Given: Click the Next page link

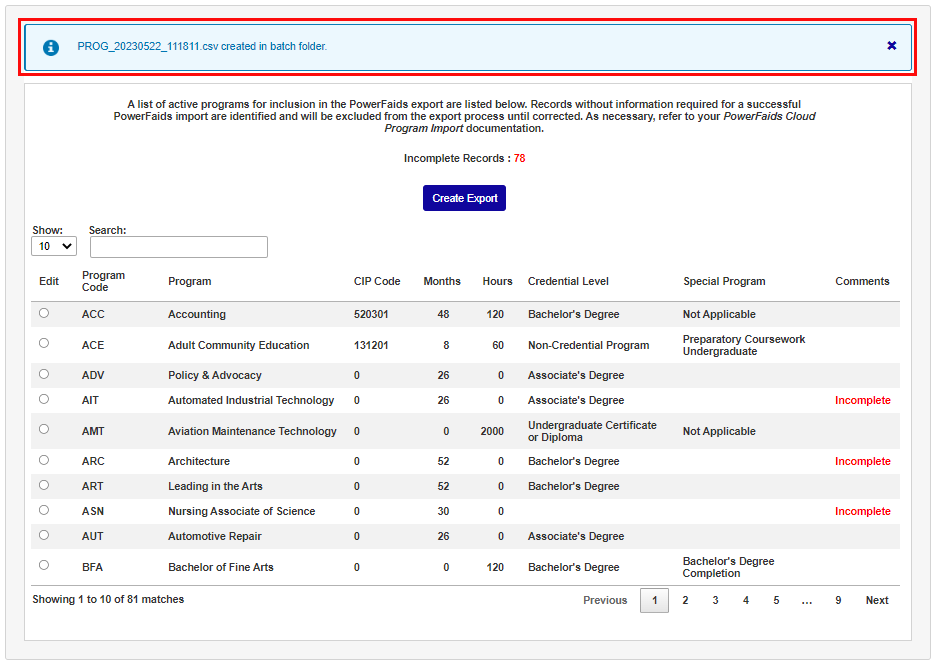Looking at the screenshot, I should [877, 600].
